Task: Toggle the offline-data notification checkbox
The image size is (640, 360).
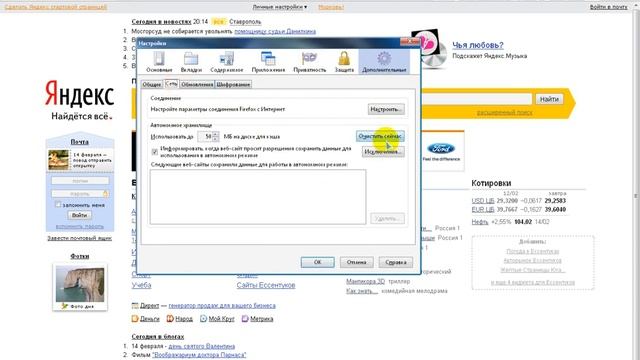Action: pos(155,152)
